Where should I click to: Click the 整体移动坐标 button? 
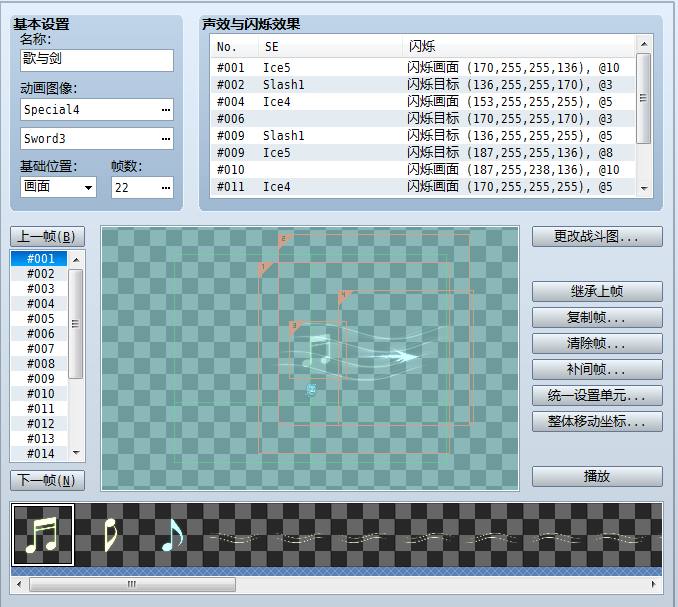point(597,421)
